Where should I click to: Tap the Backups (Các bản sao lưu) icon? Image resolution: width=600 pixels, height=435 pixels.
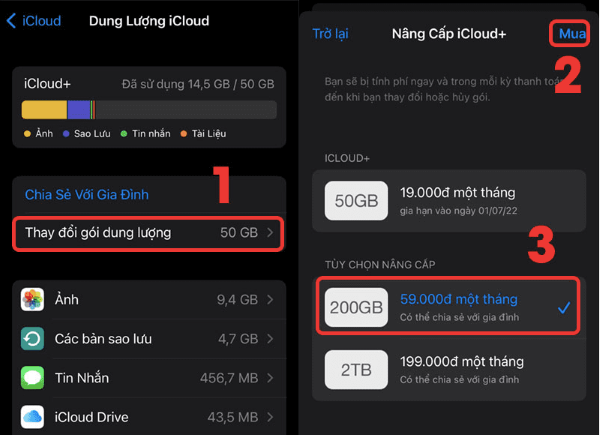pyautogui.click(x=33, y=339)
